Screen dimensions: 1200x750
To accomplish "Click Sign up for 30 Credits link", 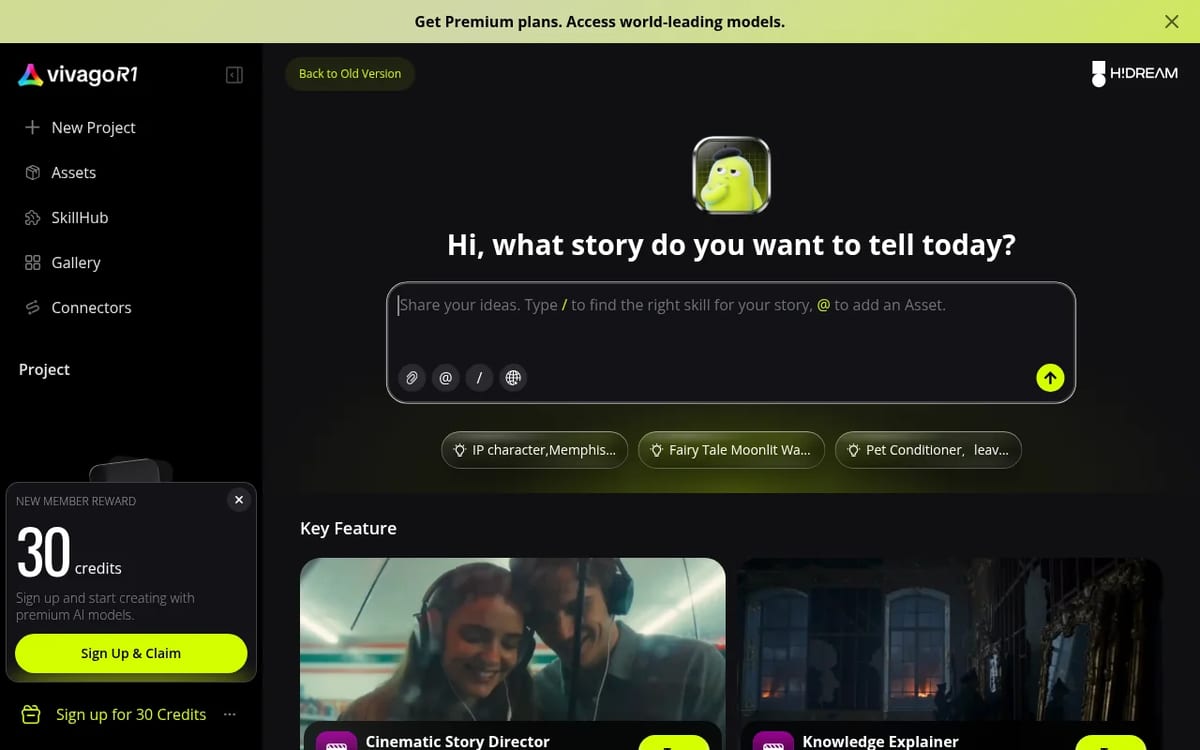I will [131, 714].
